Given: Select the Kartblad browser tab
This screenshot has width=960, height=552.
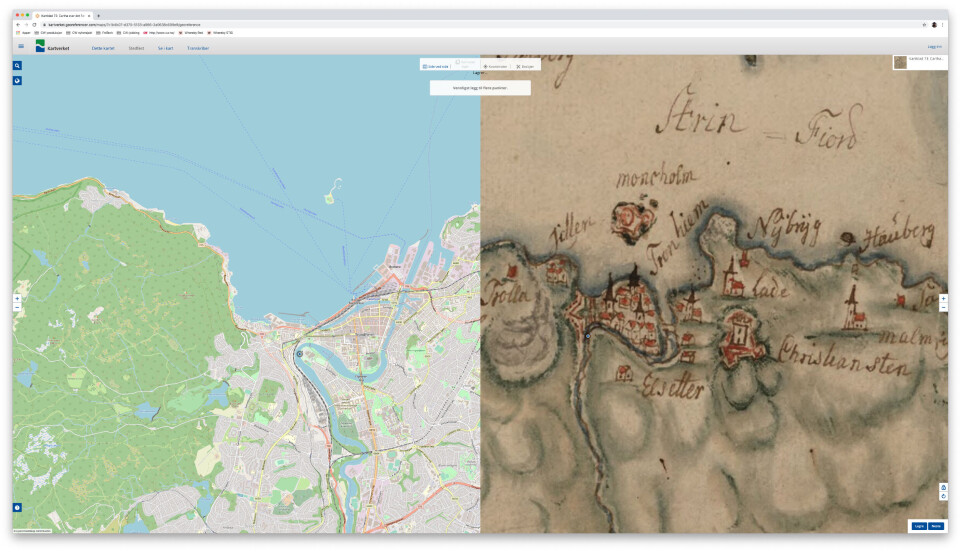Looking at the screenshot, I should (x=61, y=15).
